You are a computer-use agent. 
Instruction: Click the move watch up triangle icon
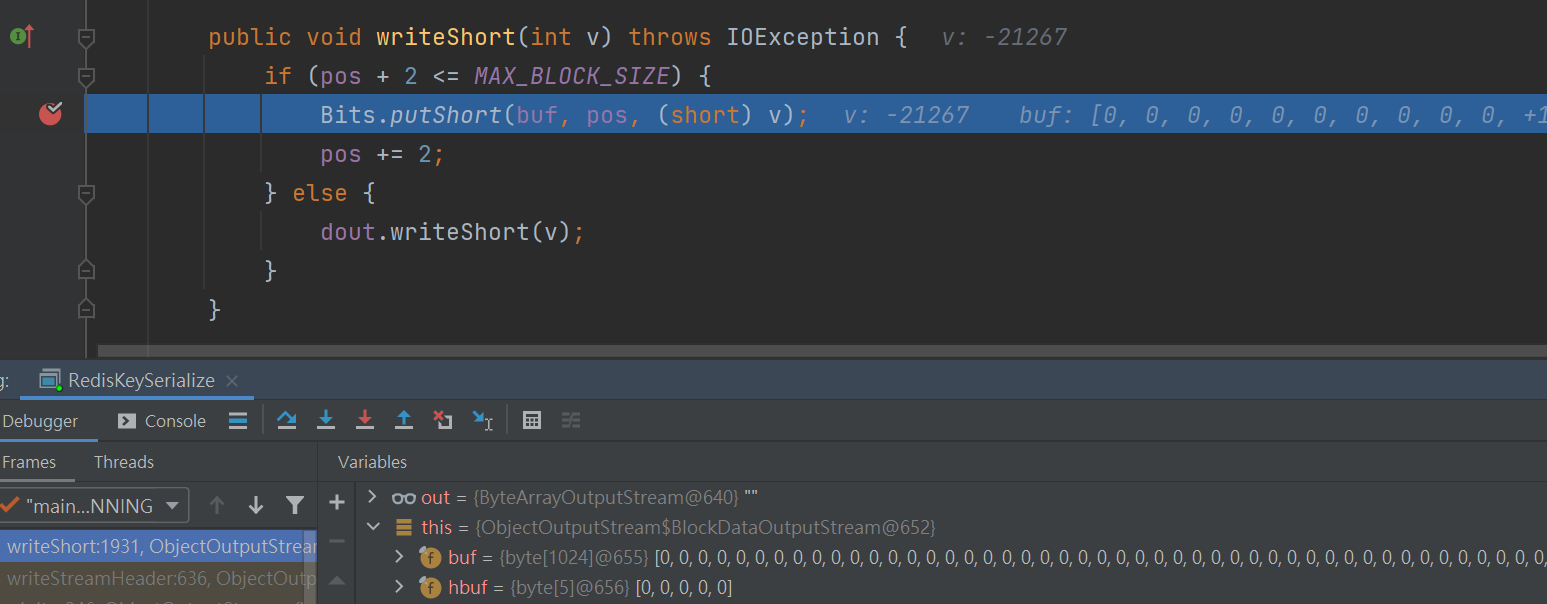click(337, 581)
